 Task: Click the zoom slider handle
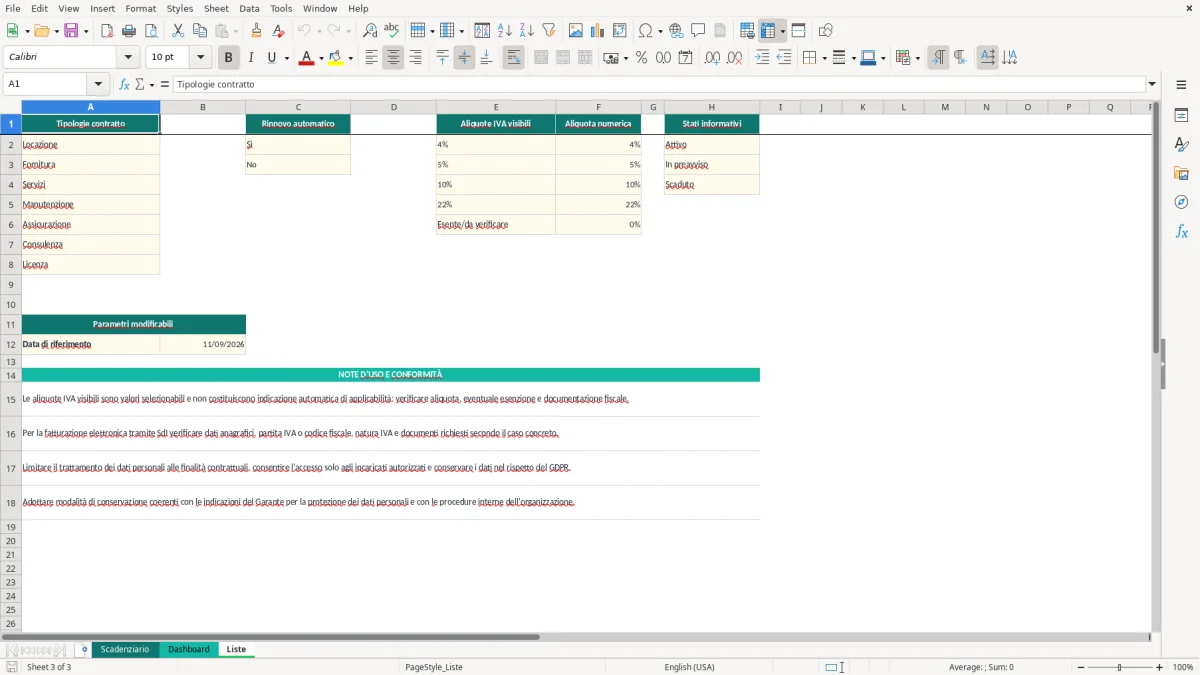[x=1119, y=667]
